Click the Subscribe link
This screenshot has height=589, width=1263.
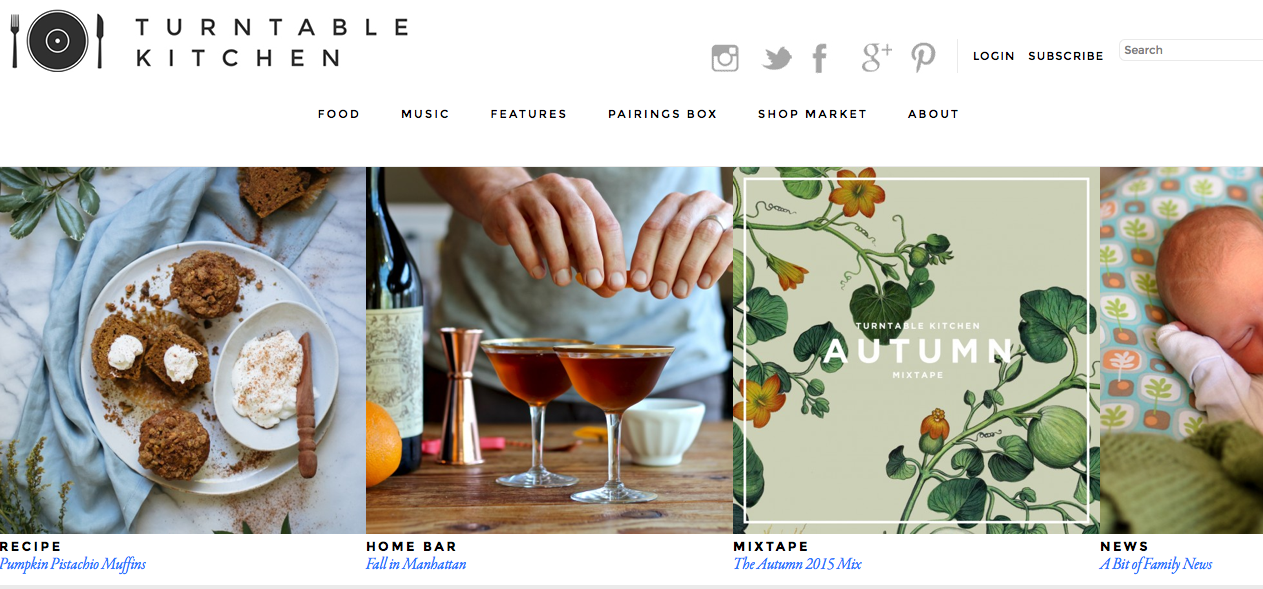coord(1066,56)
